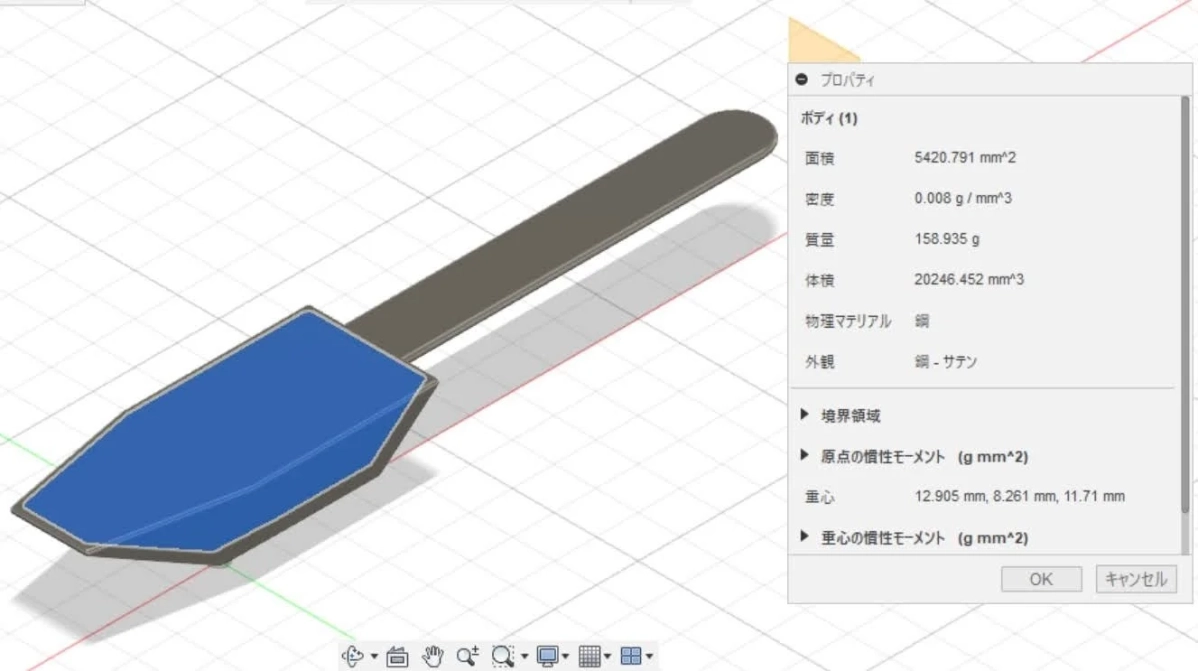The image size is (1198, 671).
Task: Open the Viewports dropdown arrow
Action: click(648, 657)
